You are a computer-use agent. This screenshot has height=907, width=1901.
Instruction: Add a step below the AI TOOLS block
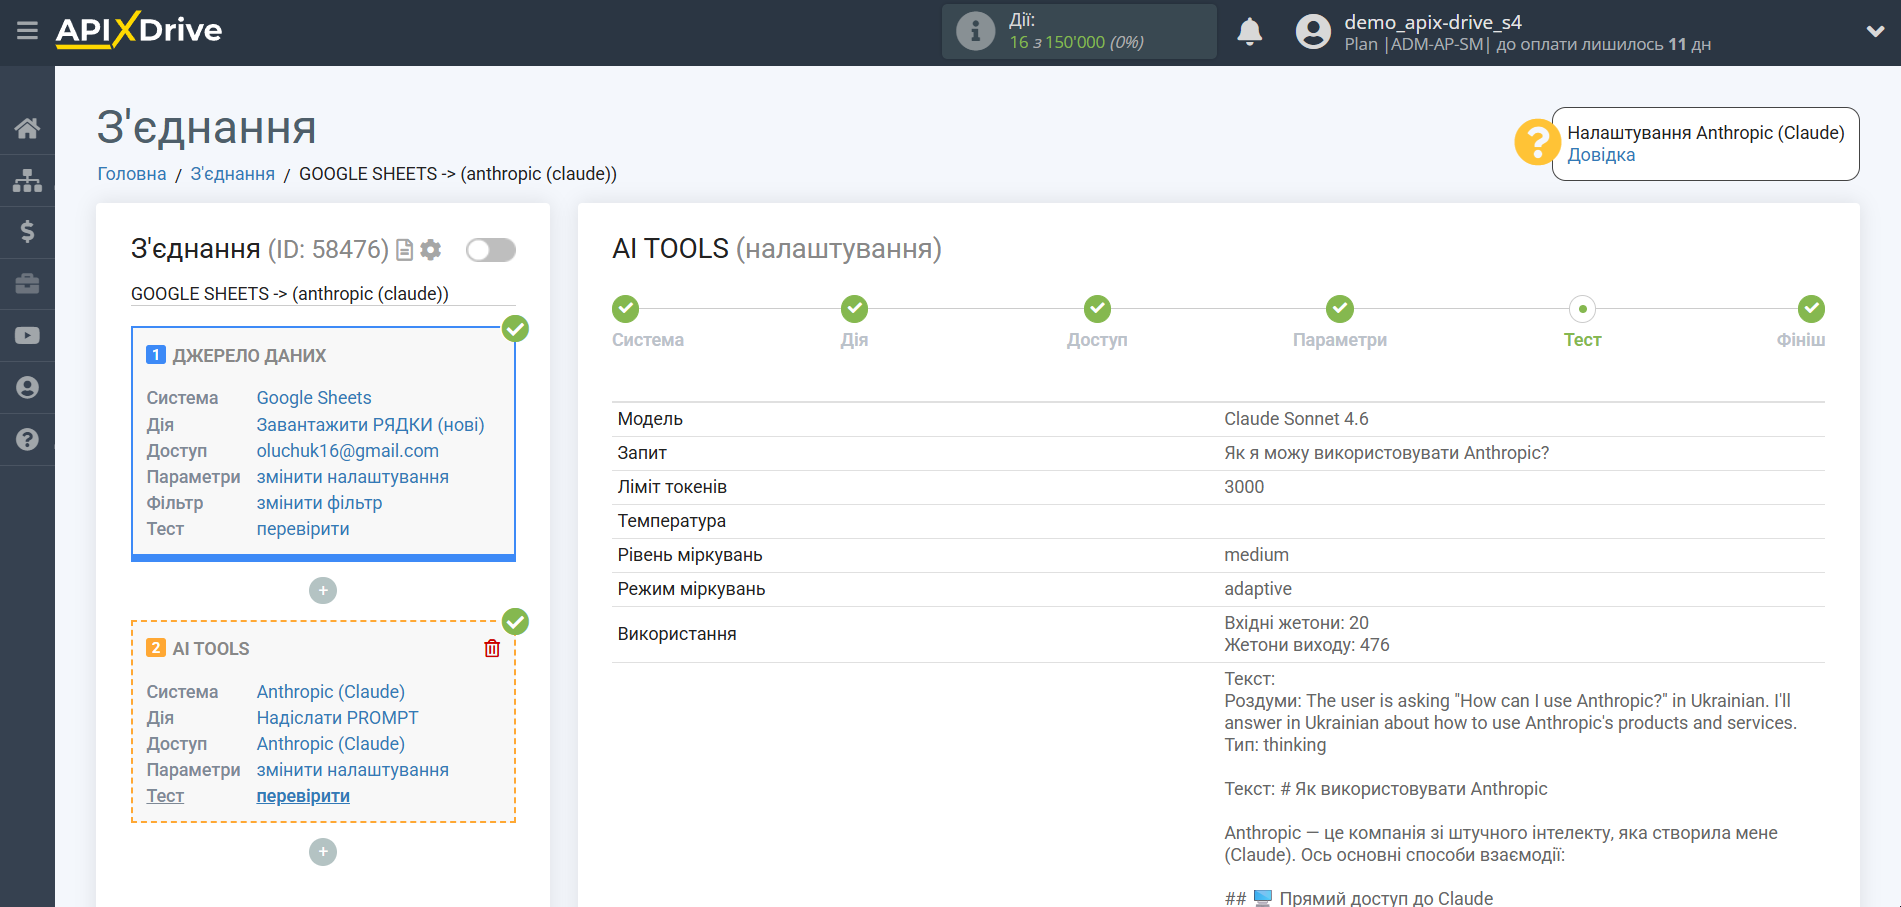323,852
